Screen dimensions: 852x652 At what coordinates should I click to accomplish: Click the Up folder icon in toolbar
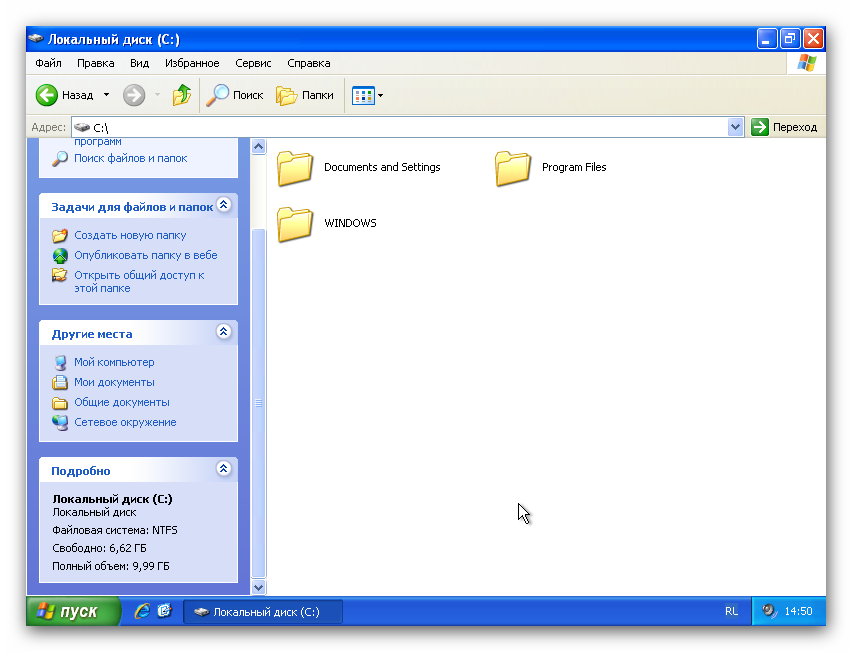click(x=182, y=95)
